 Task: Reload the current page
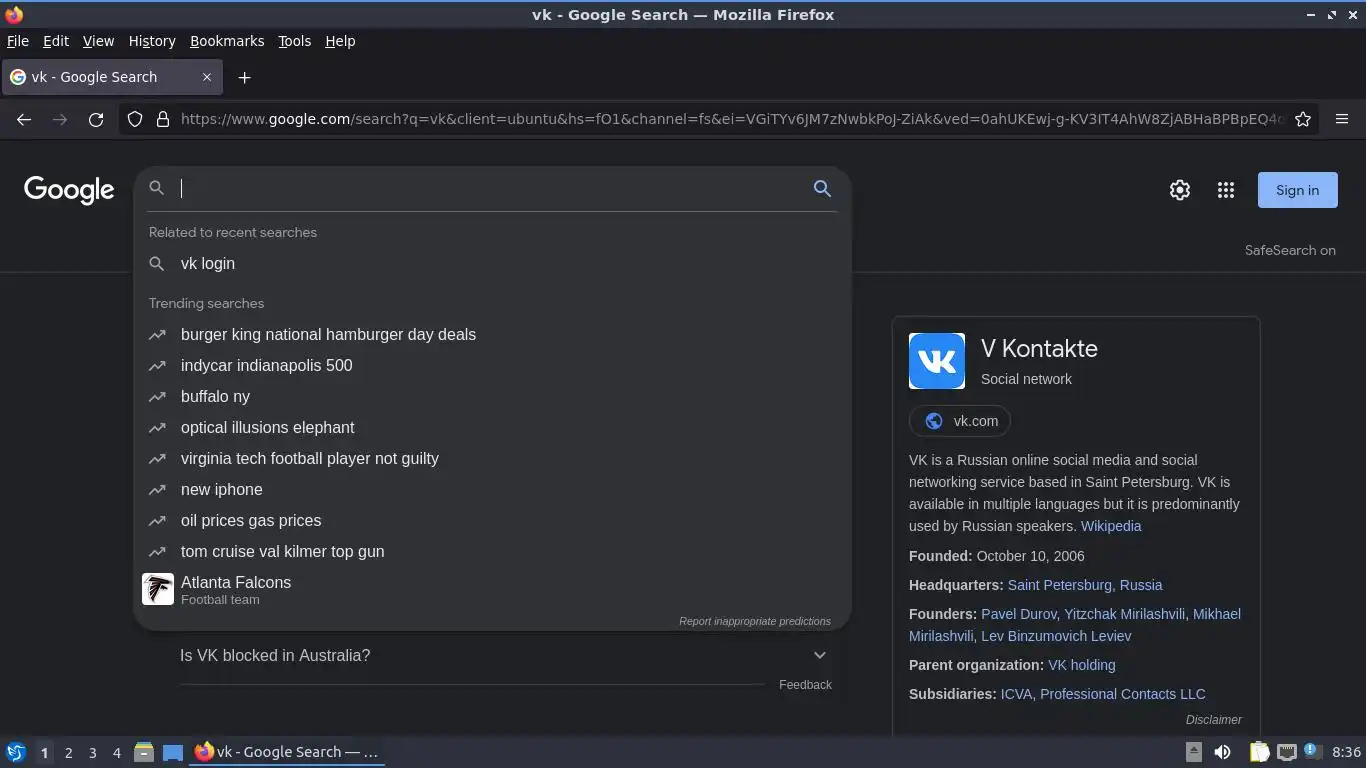click(x=96, y=119)
